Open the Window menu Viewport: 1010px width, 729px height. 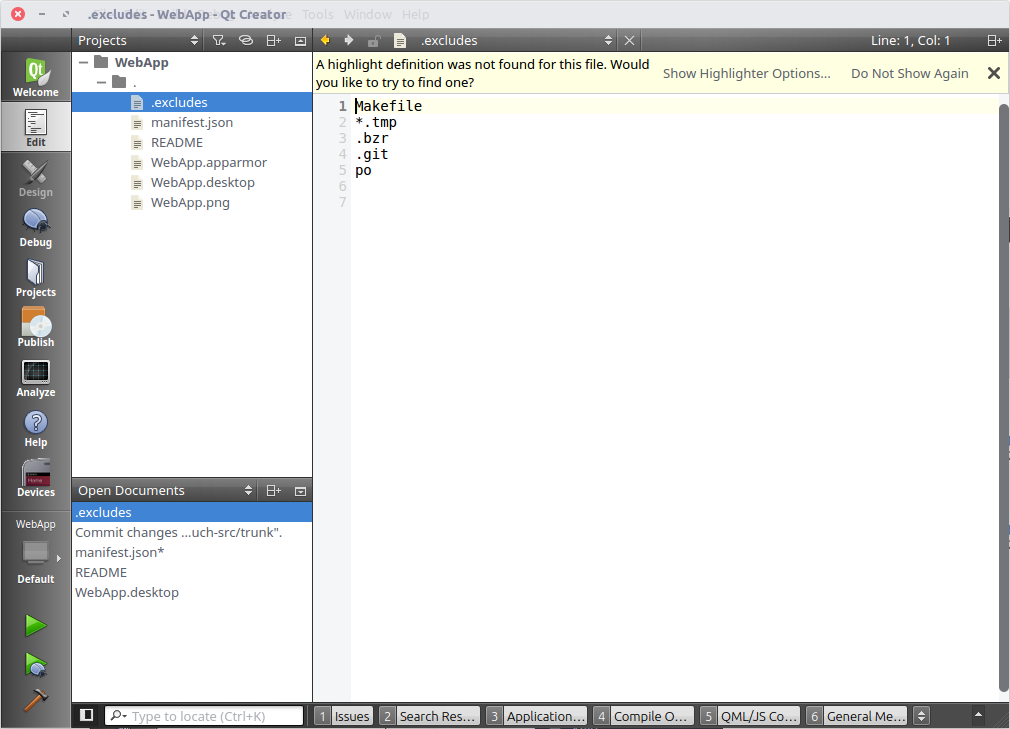(x=367, y=14)
